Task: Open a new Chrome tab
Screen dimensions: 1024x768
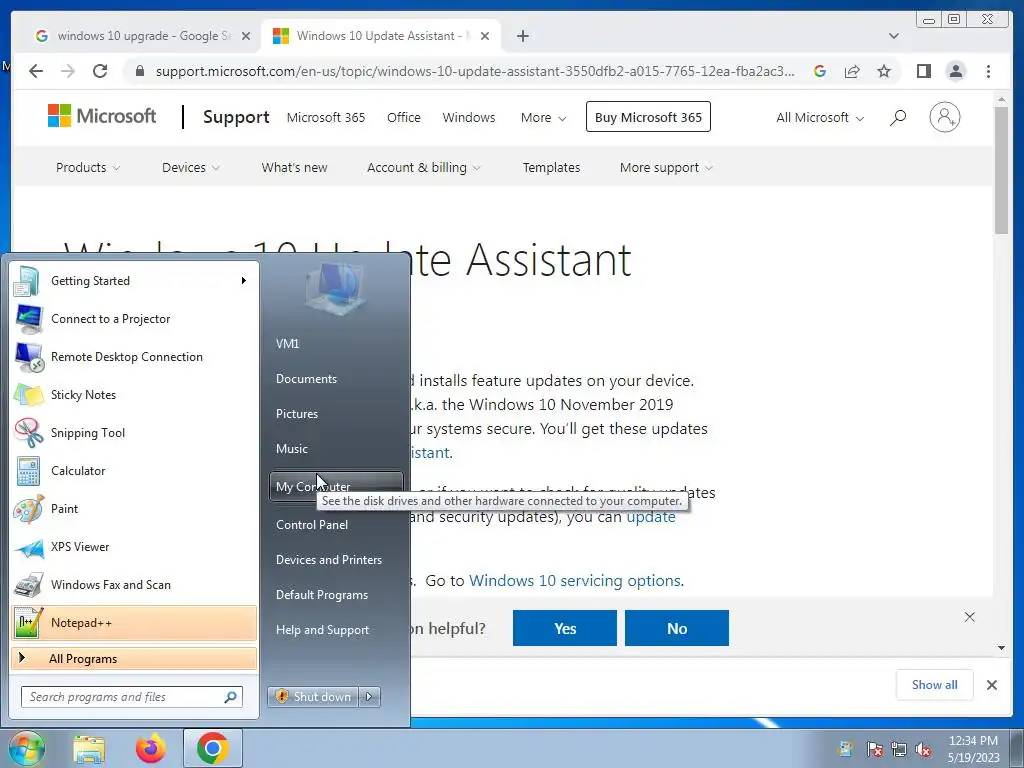Action: tap(522, 36)
